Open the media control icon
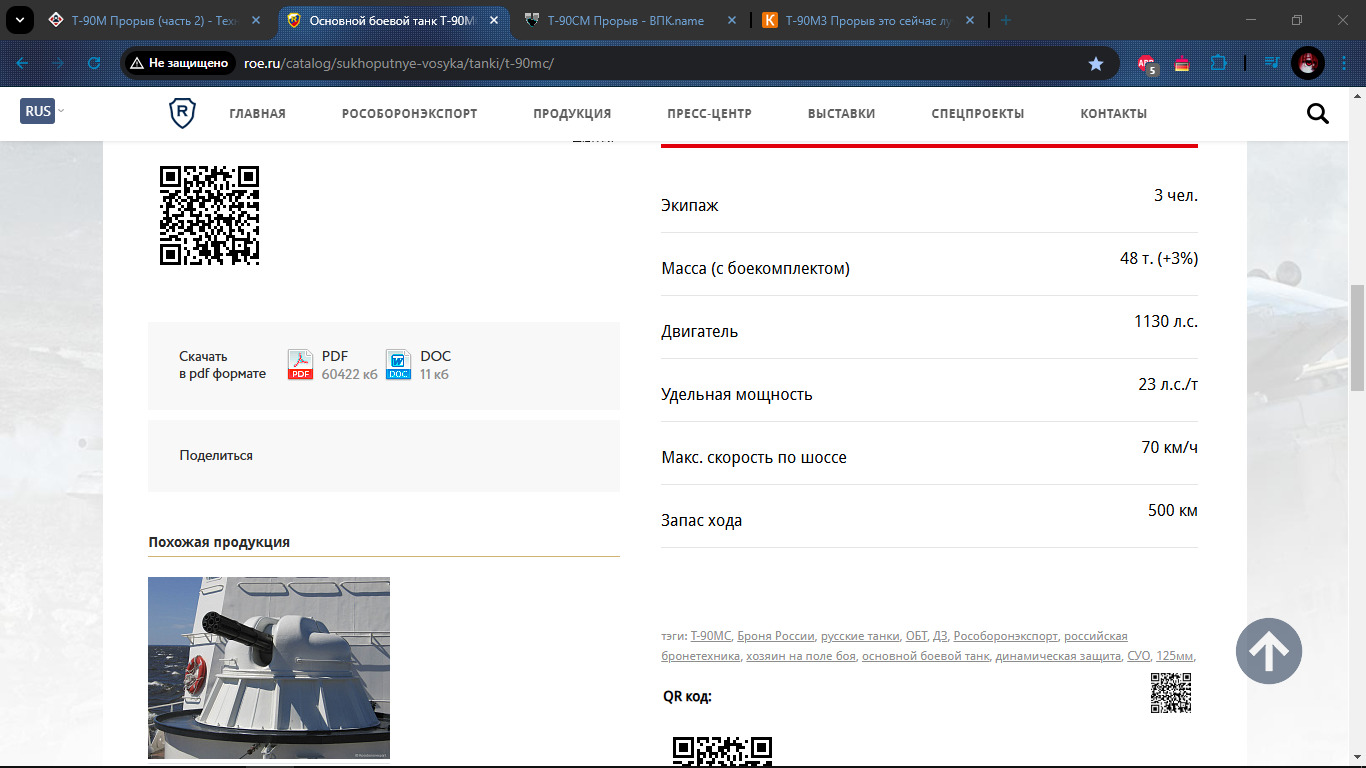This screenshot has height=768, width=1366. [1272, 63]
